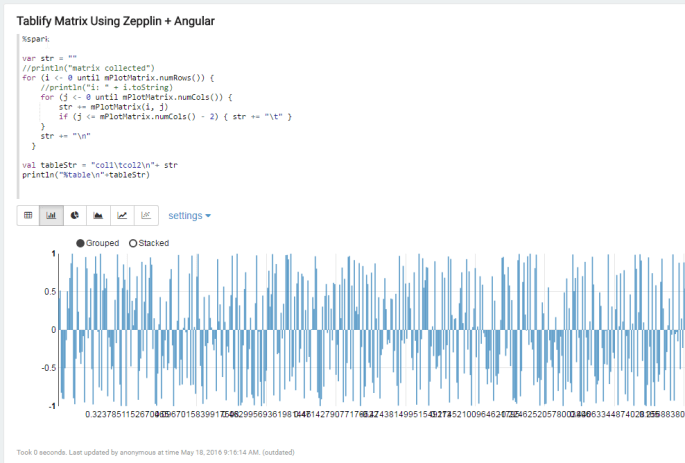Click the %spark interpreter line in editor
The height and width of the screenshot is (463, 685).
36,39
